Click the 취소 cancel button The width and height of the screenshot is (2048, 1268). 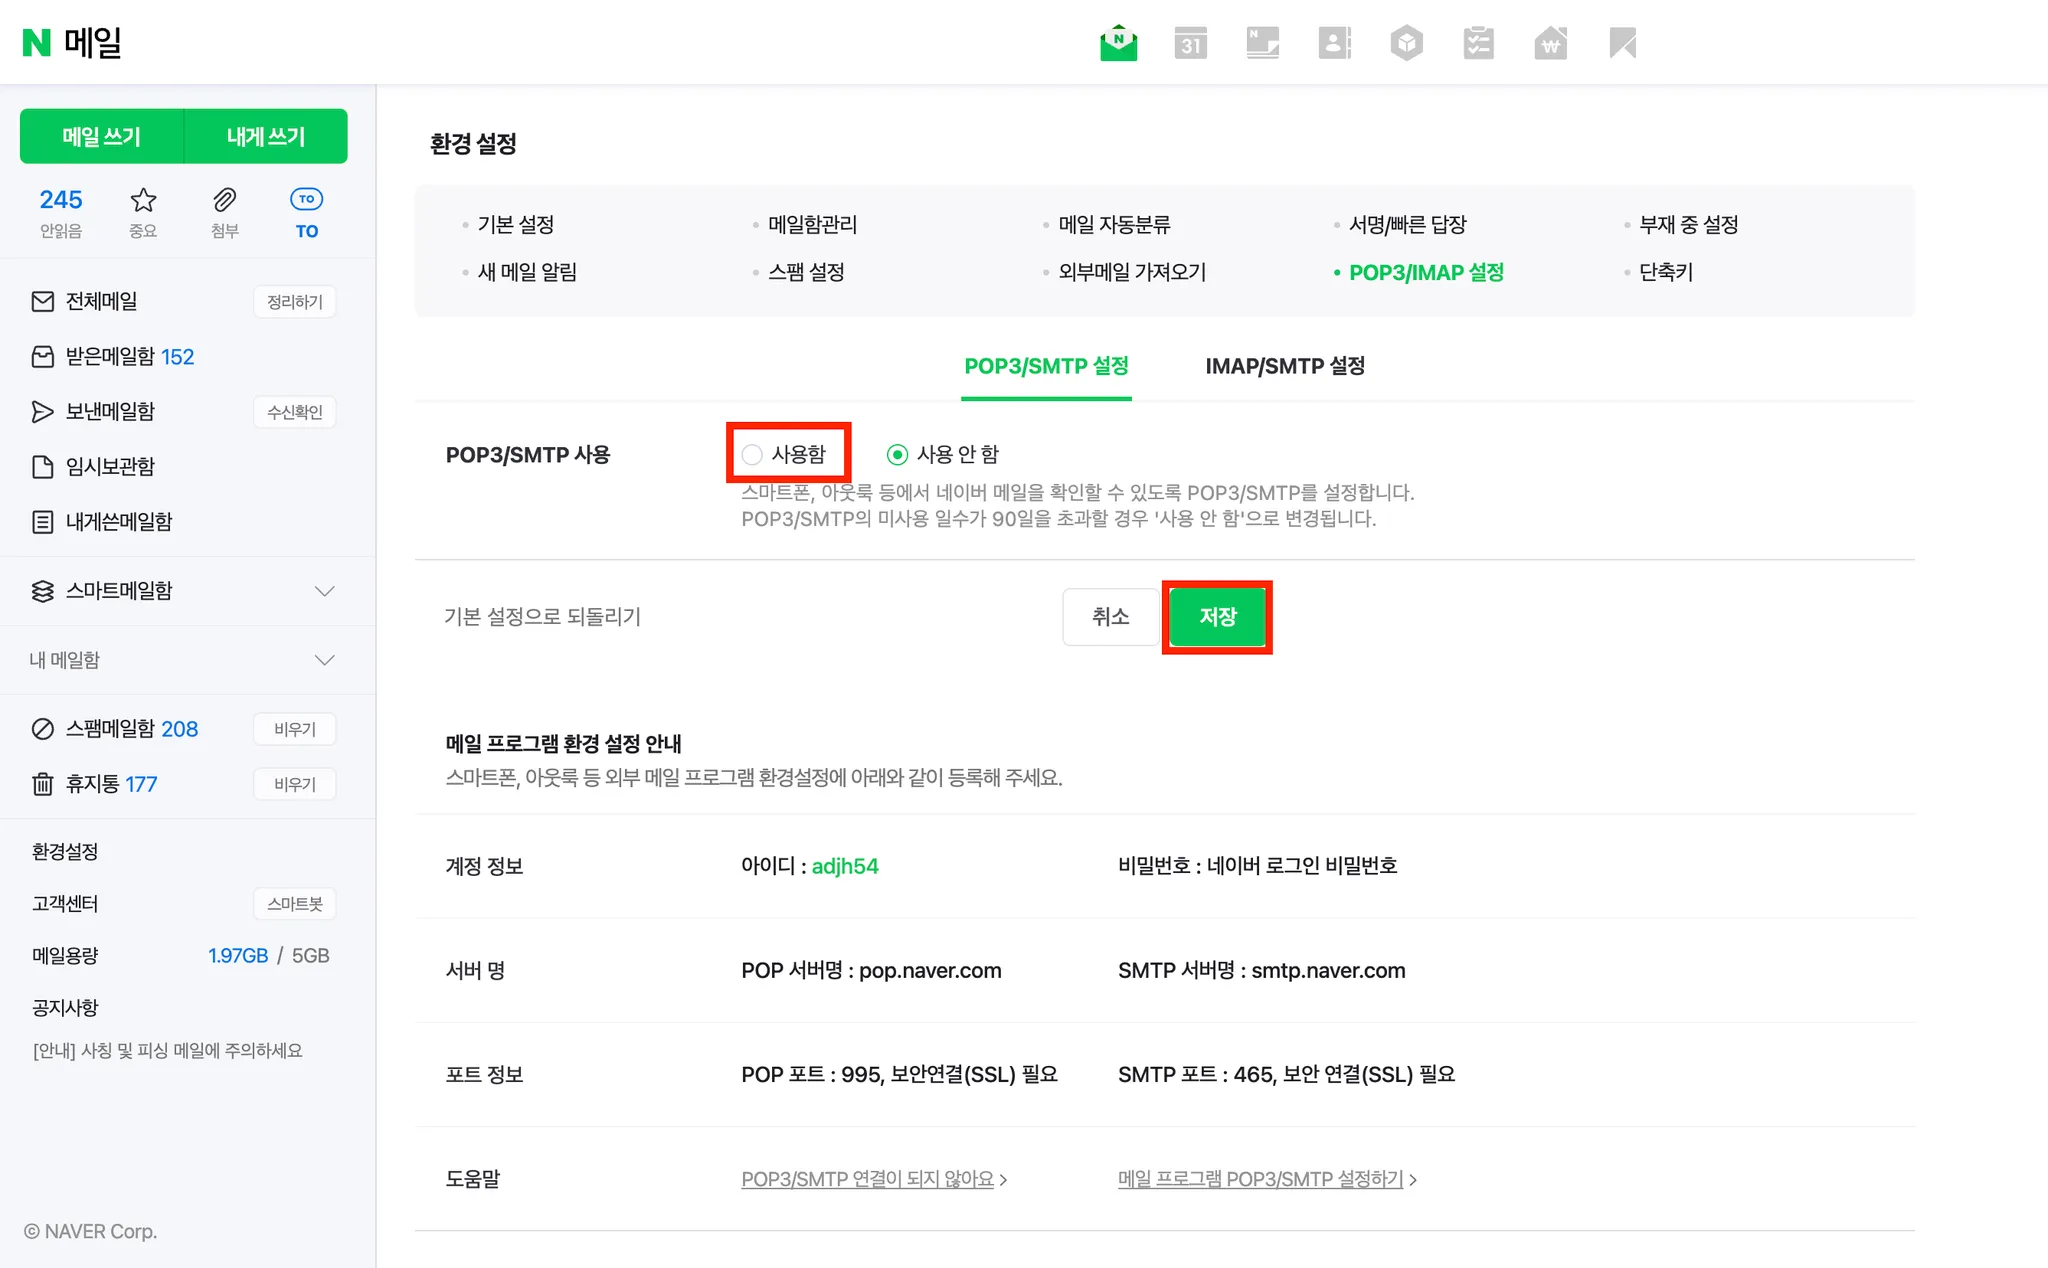[x=1110, y=617]
